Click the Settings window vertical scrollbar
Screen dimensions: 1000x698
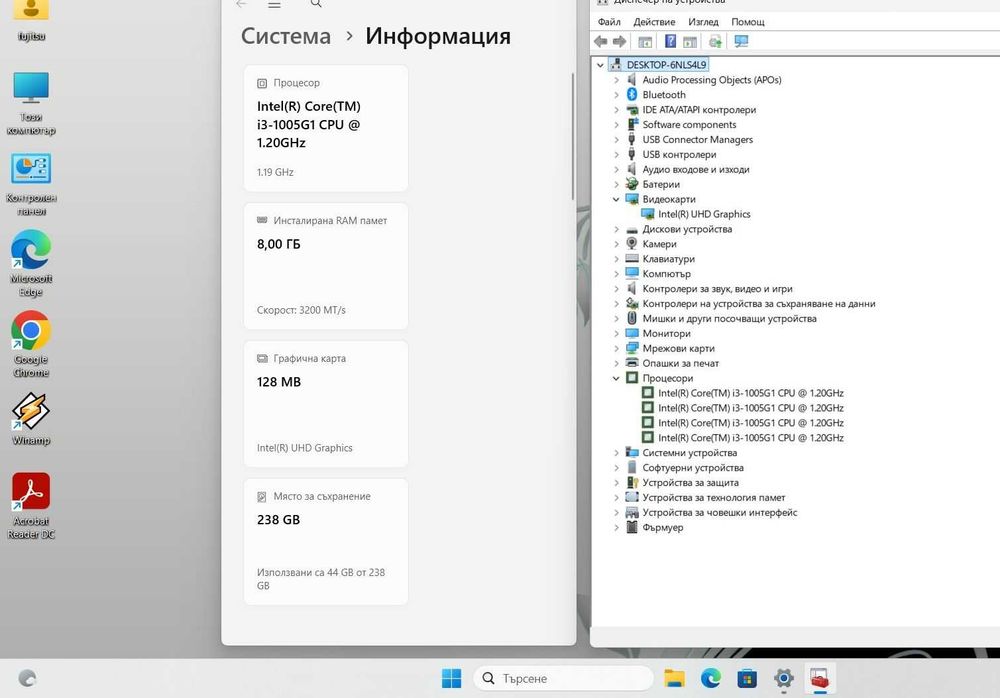[573, 136]
